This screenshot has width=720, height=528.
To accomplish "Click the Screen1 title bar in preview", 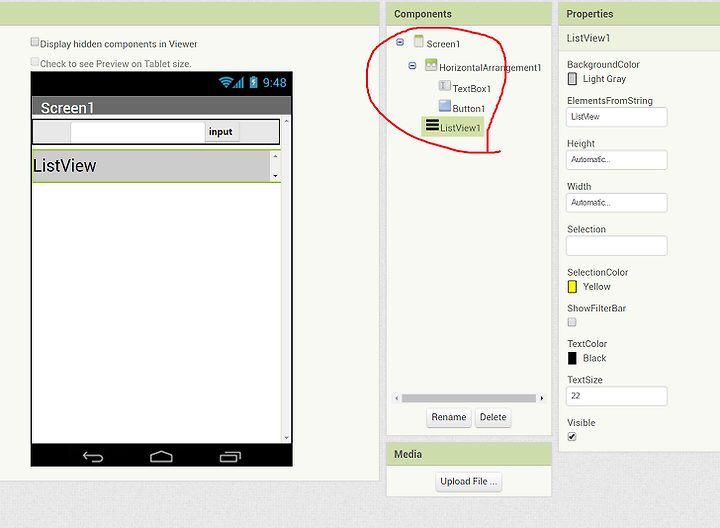I will (161, 106).
